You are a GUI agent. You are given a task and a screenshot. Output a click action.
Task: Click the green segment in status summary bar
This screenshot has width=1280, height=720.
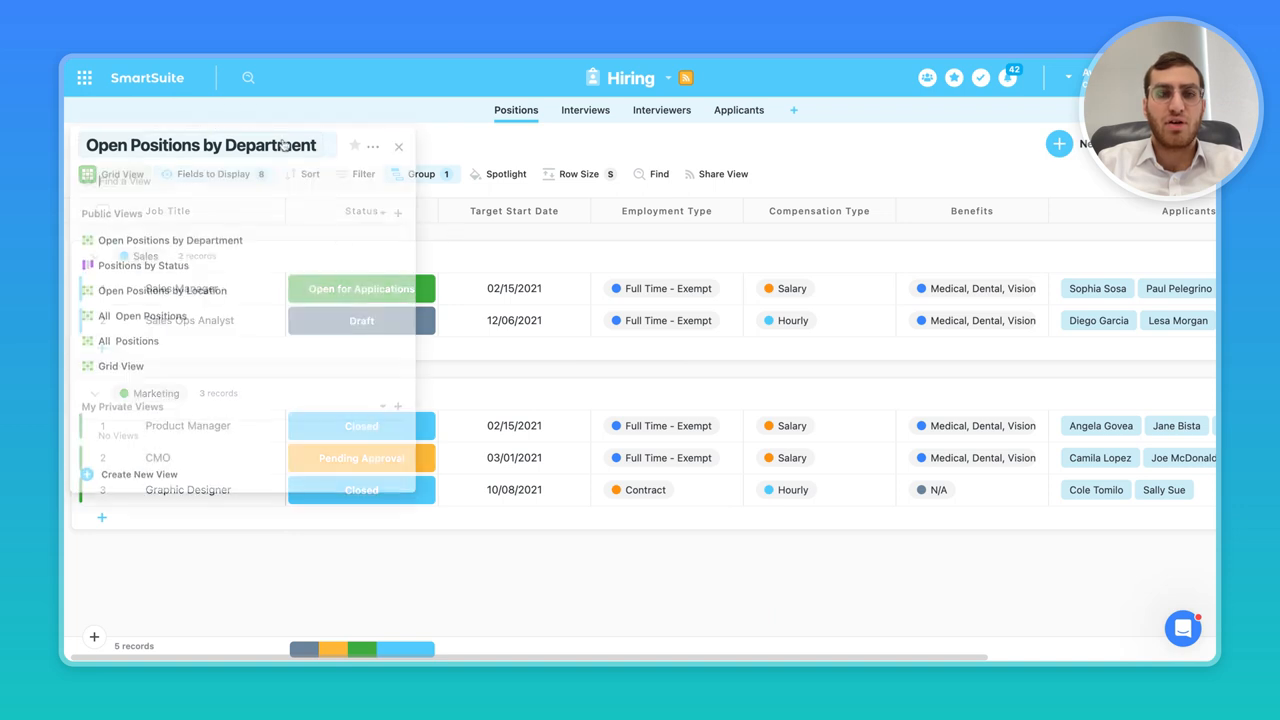(x=361, y=649)
